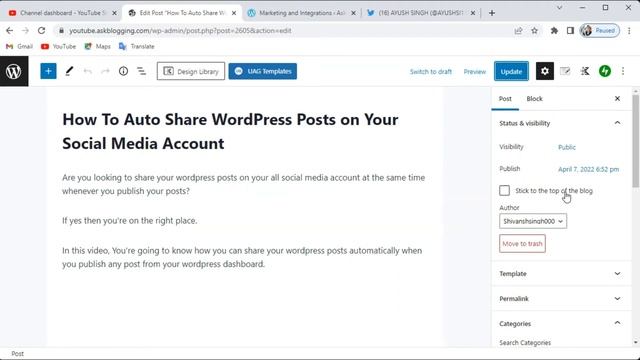Open the Design Library button

click(x=191, y=71)
